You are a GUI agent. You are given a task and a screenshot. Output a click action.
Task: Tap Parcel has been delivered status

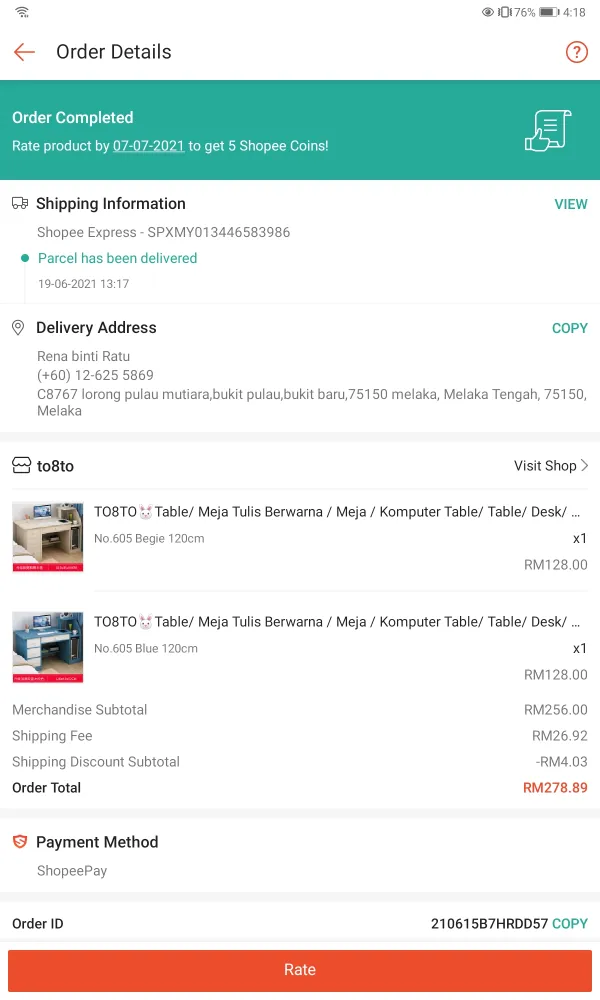117,258
